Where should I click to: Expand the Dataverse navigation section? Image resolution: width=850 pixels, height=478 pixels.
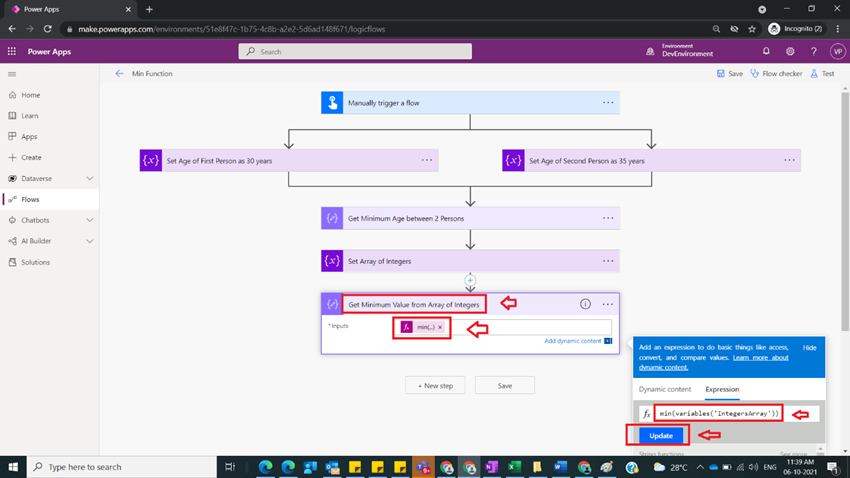[x=89, y=178]
